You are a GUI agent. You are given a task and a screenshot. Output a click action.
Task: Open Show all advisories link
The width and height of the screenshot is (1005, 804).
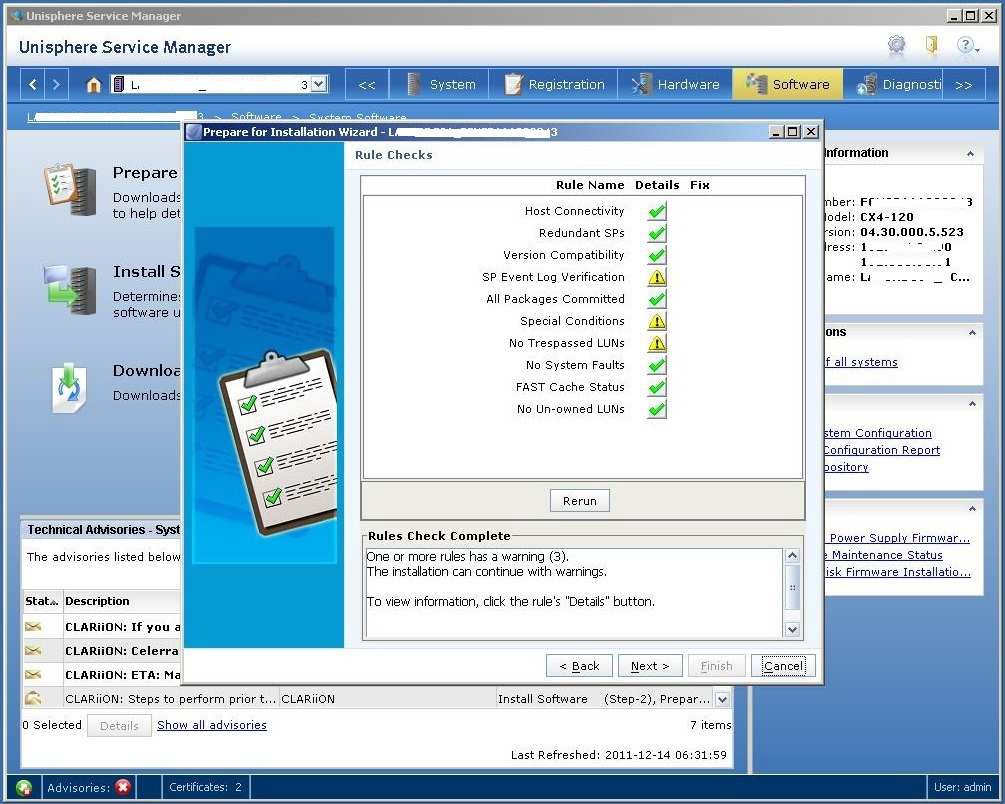tap(212, 724)
